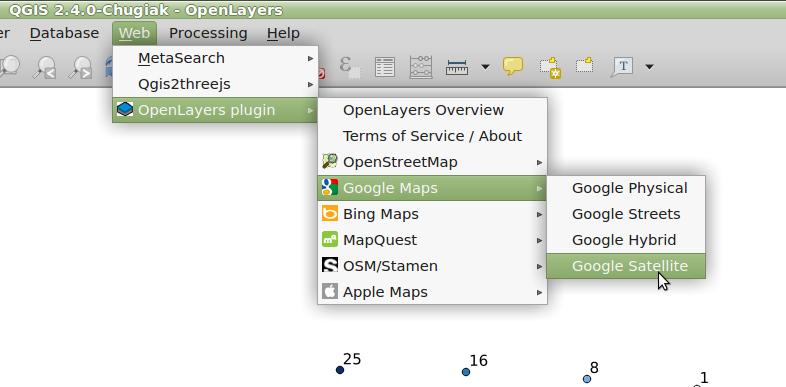This screenshot has height=387, width=786.
Task: Select the text annotation tool
Action: 622,67
